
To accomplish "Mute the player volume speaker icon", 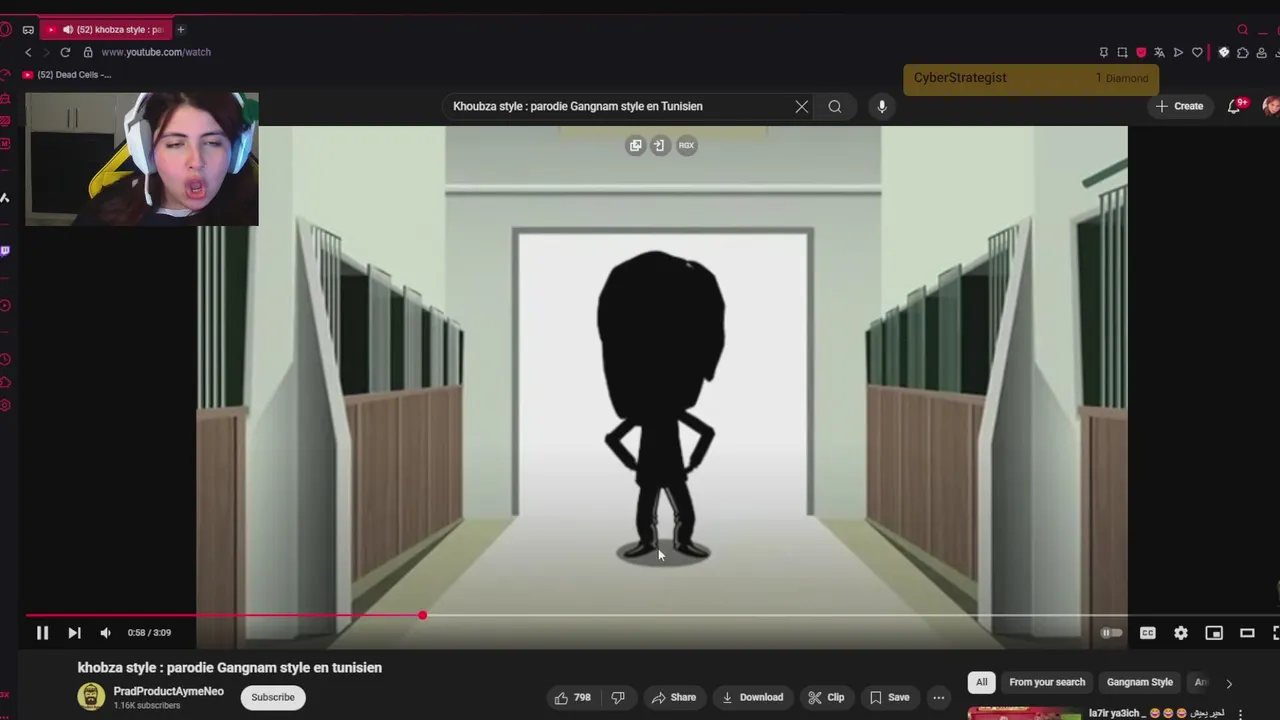I will pyautogui.click(x=105, y=632).
